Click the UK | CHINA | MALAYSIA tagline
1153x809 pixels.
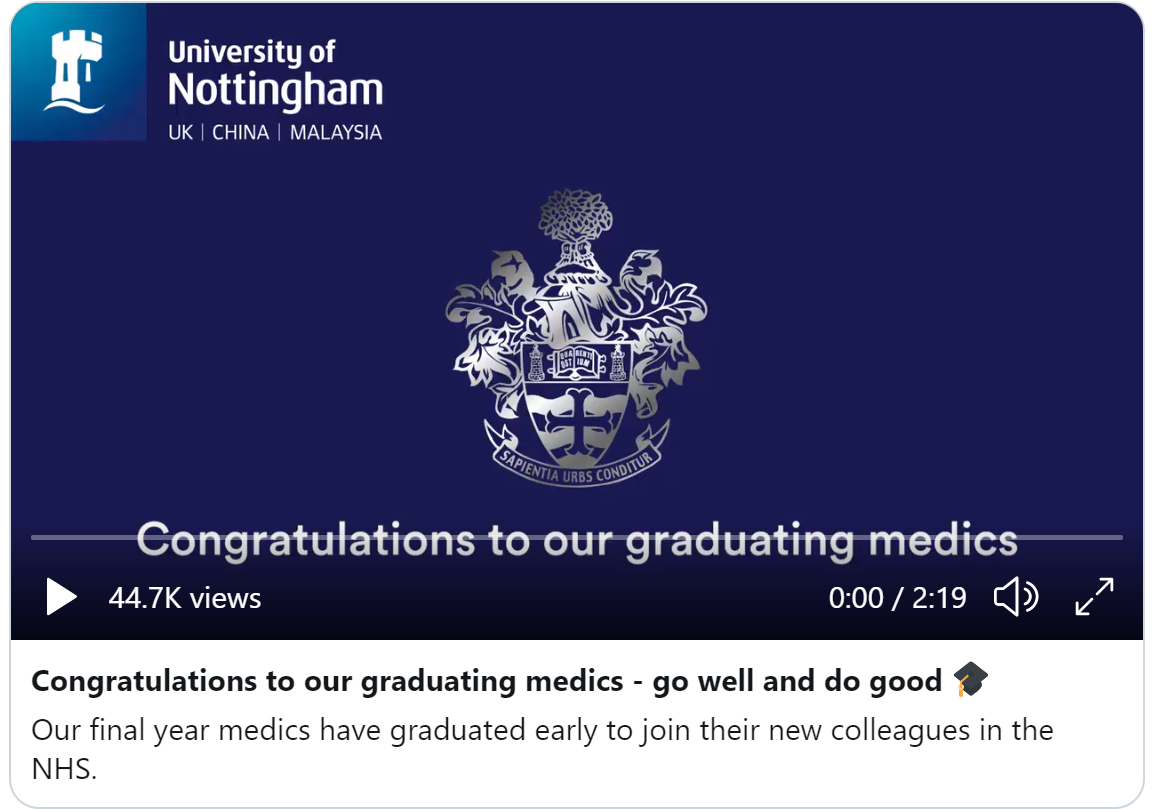coord(275,132)
